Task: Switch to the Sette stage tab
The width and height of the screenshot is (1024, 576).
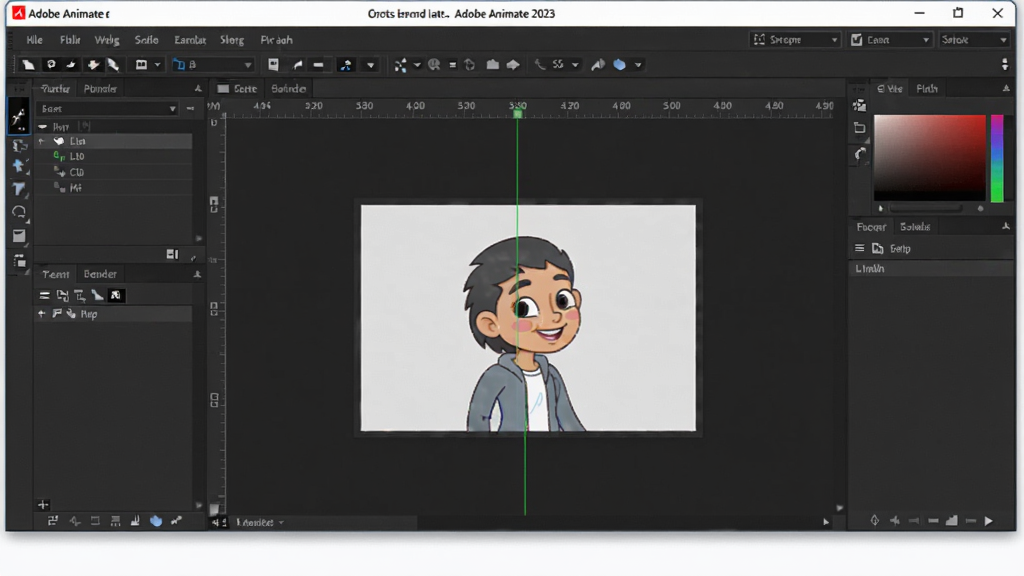Action: [x=238, y=88]
